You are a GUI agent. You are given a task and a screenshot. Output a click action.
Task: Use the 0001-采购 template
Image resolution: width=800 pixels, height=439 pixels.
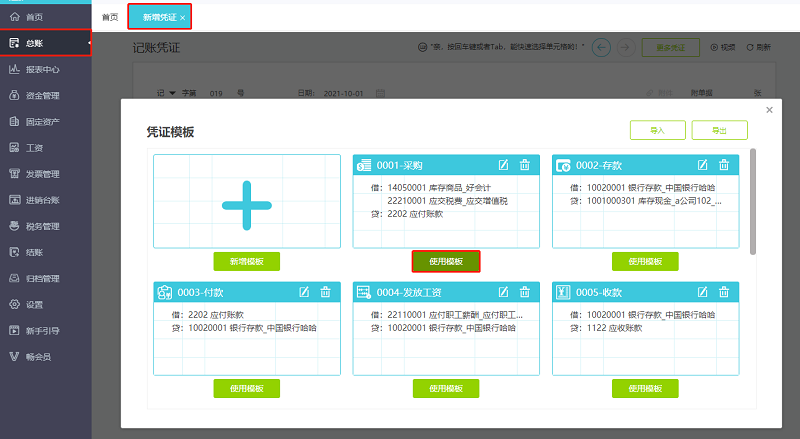click(x=446, y=261)
